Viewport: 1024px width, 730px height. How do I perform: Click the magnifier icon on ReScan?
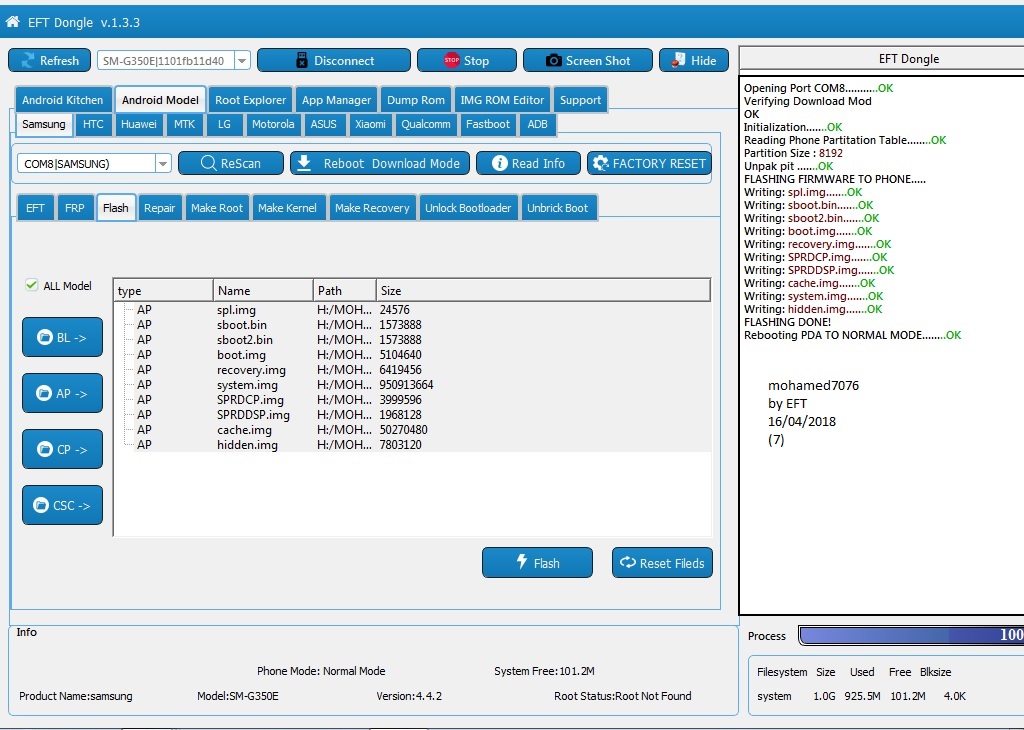point(208,163)
